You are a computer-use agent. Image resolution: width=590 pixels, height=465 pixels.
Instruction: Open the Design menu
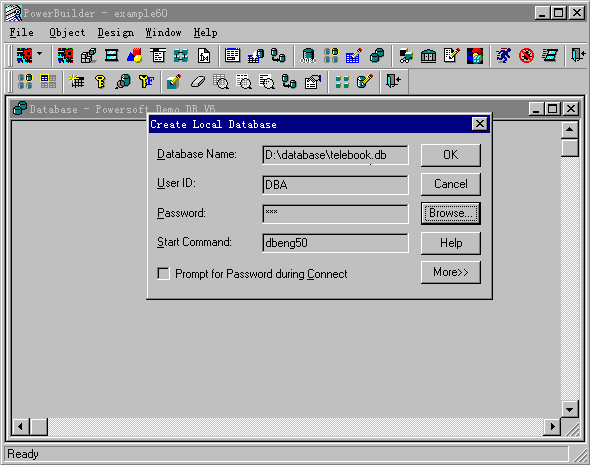(116, 33)
